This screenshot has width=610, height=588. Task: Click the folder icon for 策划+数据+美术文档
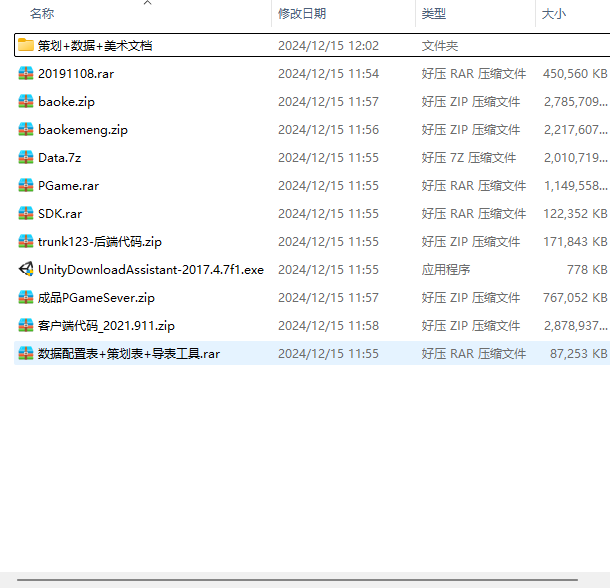pos(26,45)
